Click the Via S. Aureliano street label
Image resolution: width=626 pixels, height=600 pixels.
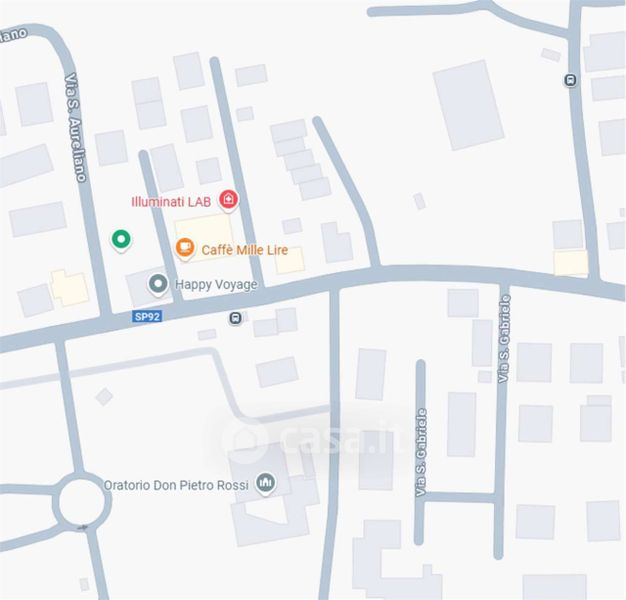click(75, 127)
